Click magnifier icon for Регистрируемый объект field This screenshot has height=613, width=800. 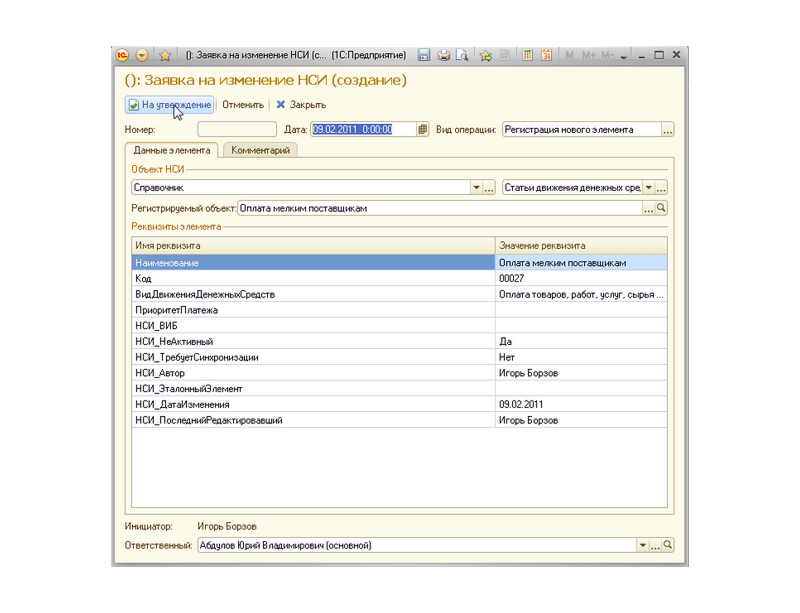(661, 208)
